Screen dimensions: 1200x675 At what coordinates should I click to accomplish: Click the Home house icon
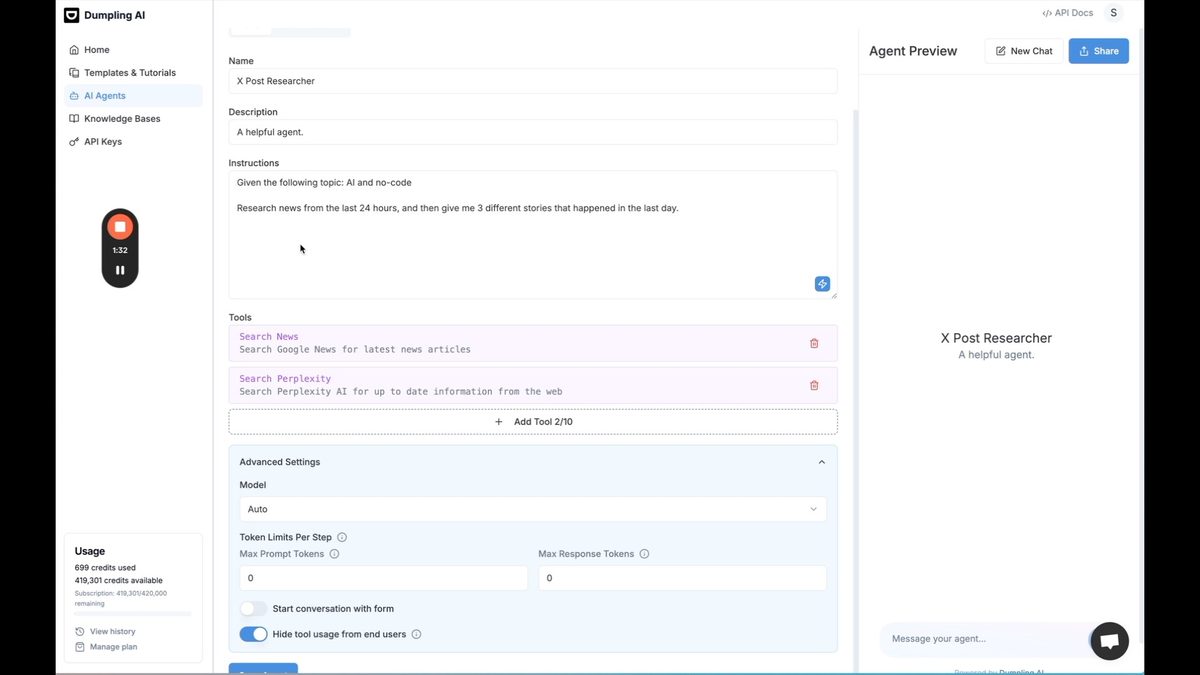74,50
